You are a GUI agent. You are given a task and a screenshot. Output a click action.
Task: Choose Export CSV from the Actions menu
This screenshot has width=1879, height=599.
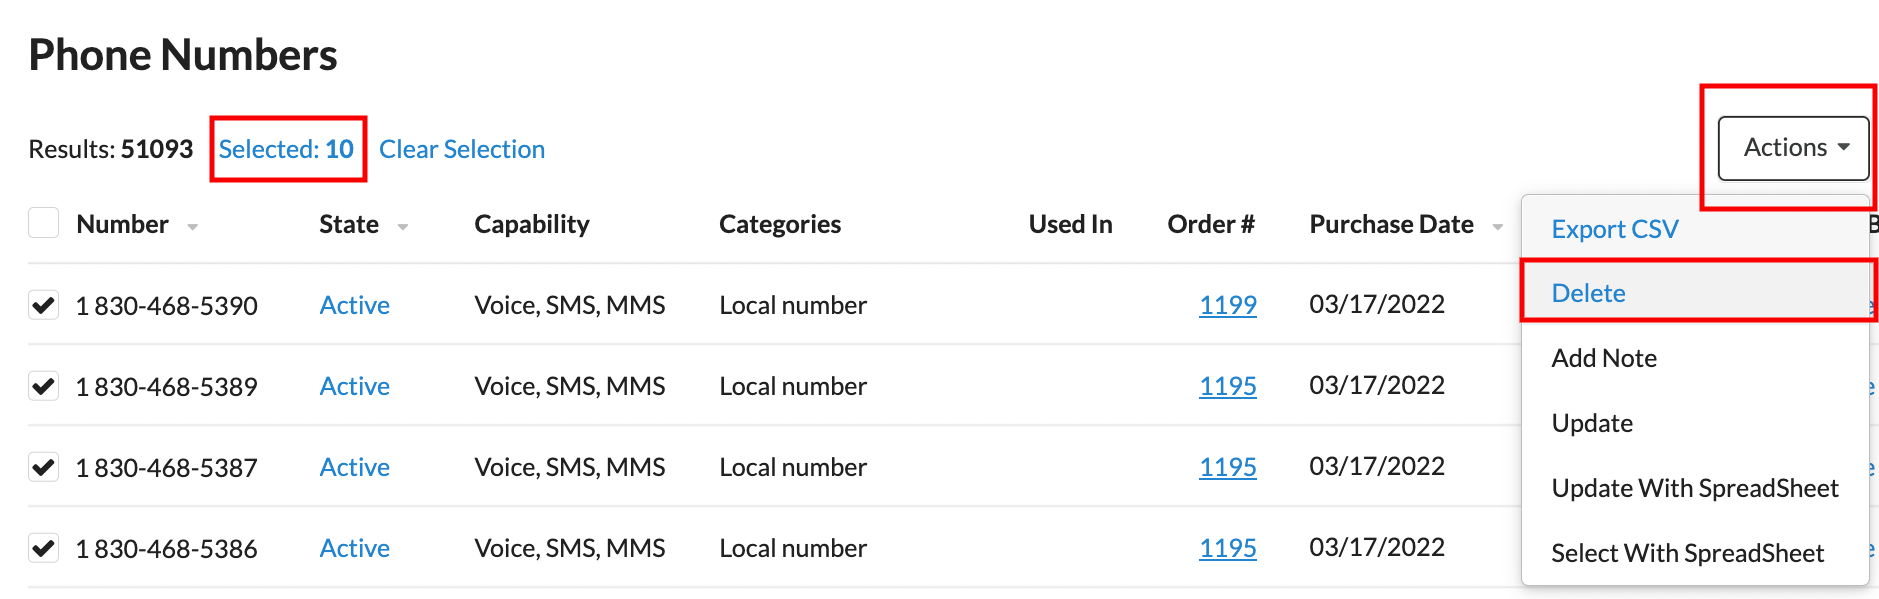coord(1614,229)
